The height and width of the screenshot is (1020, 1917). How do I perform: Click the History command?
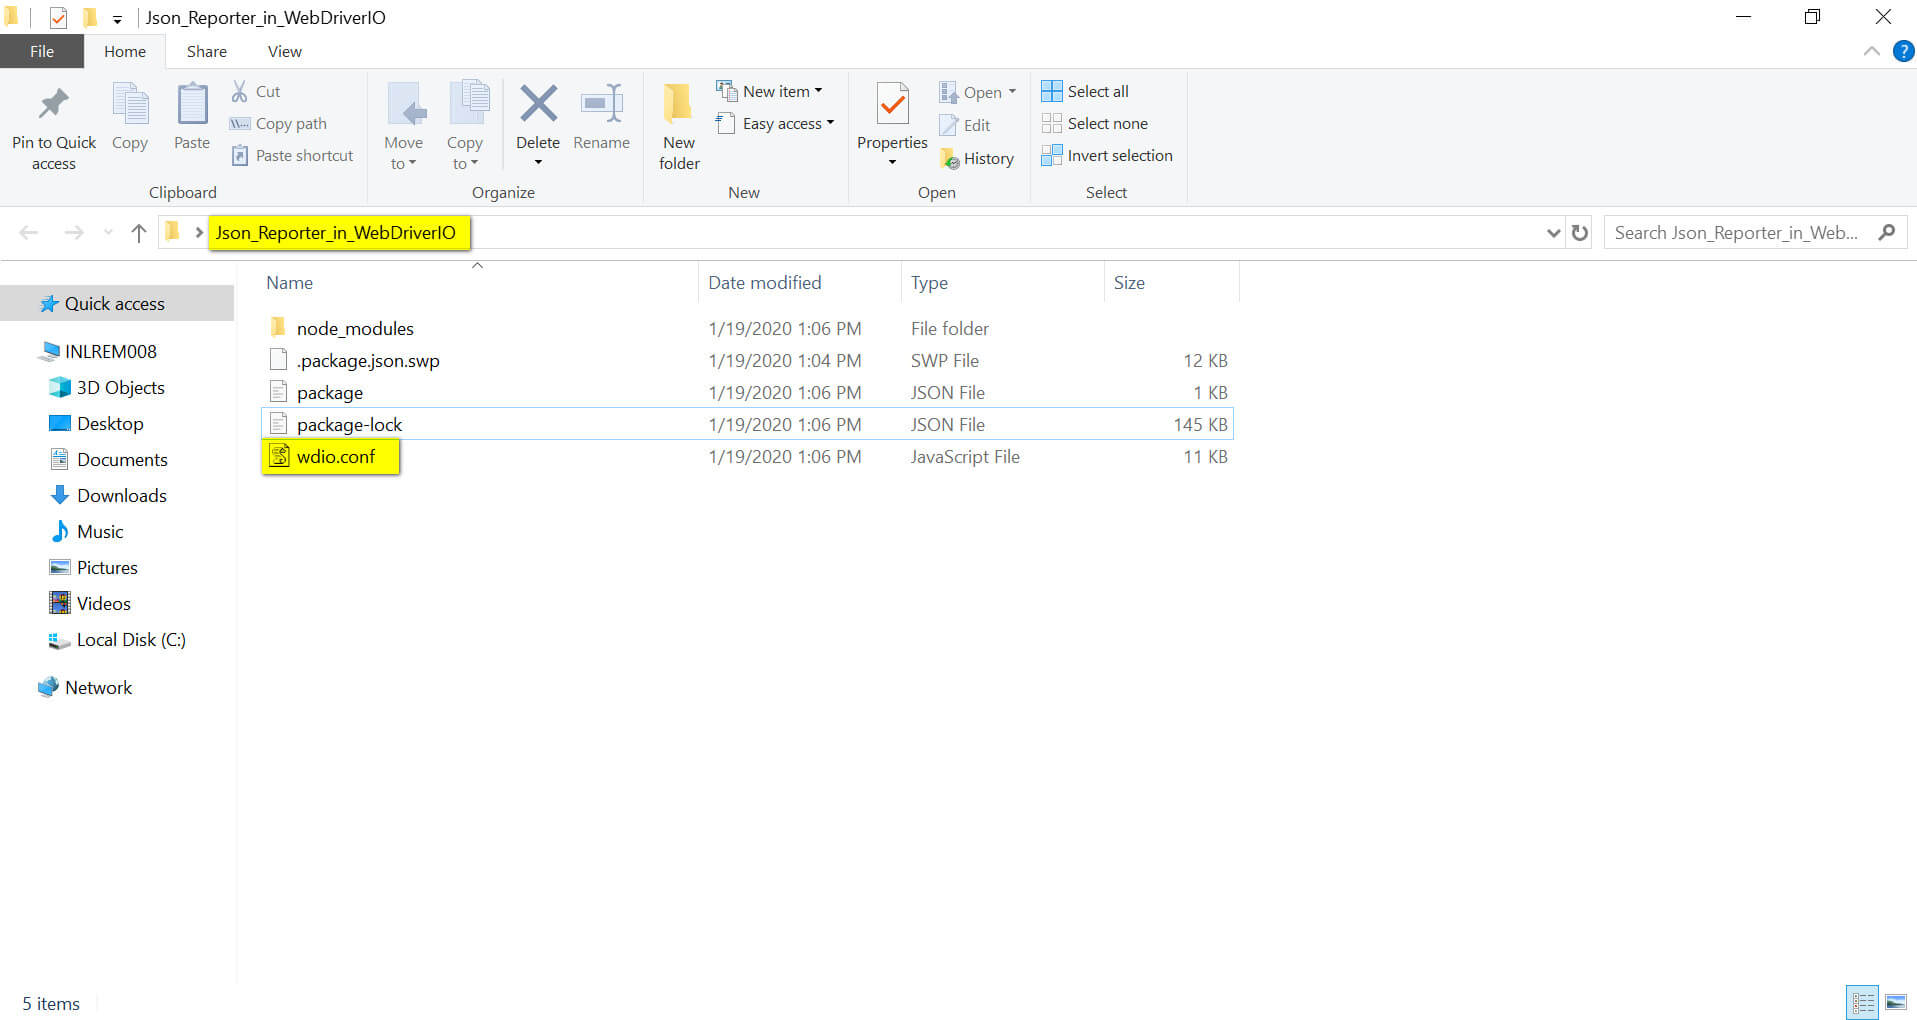coord(977,158)
